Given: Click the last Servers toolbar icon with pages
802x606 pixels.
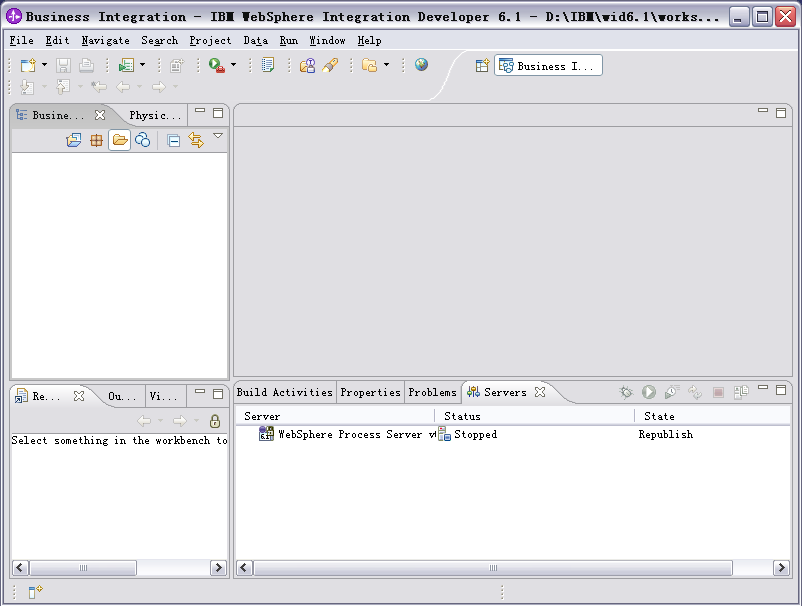Looking at the screenshot, I should [741, 392].
